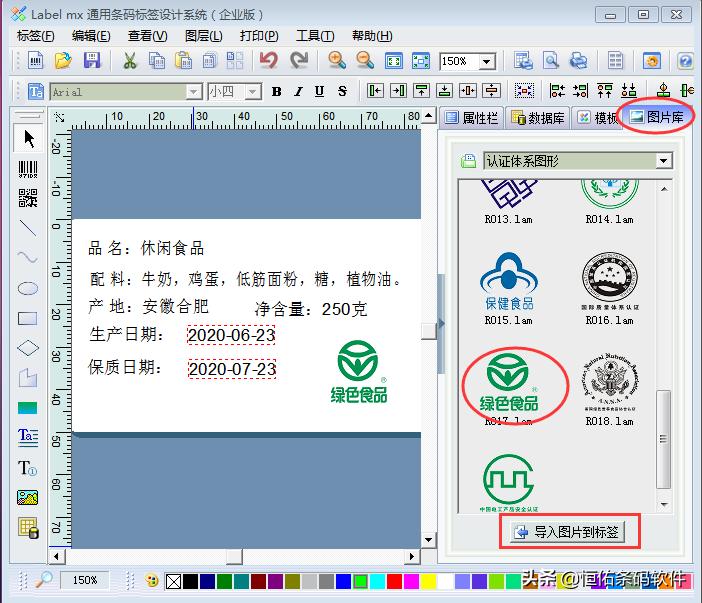
Task: Switch to the 图片库 tab
Action: pyautogui.click(x=657, y=117)
